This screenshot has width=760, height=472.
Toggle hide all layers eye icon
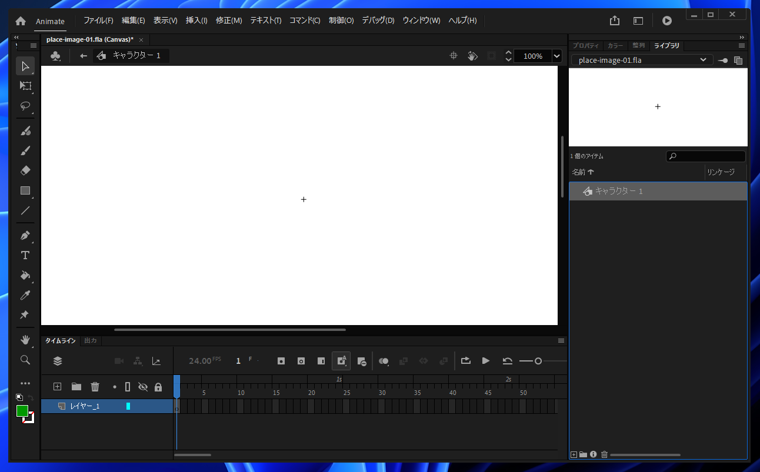point(143,387)
